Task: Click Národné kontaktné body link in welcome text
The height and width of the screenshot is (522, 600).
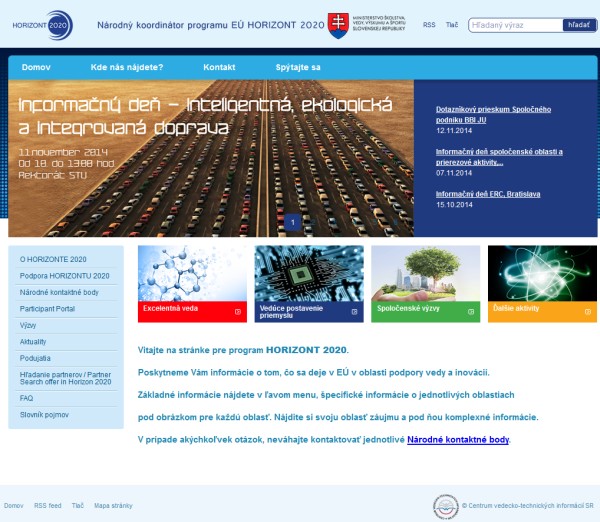Action: point(458,440)
